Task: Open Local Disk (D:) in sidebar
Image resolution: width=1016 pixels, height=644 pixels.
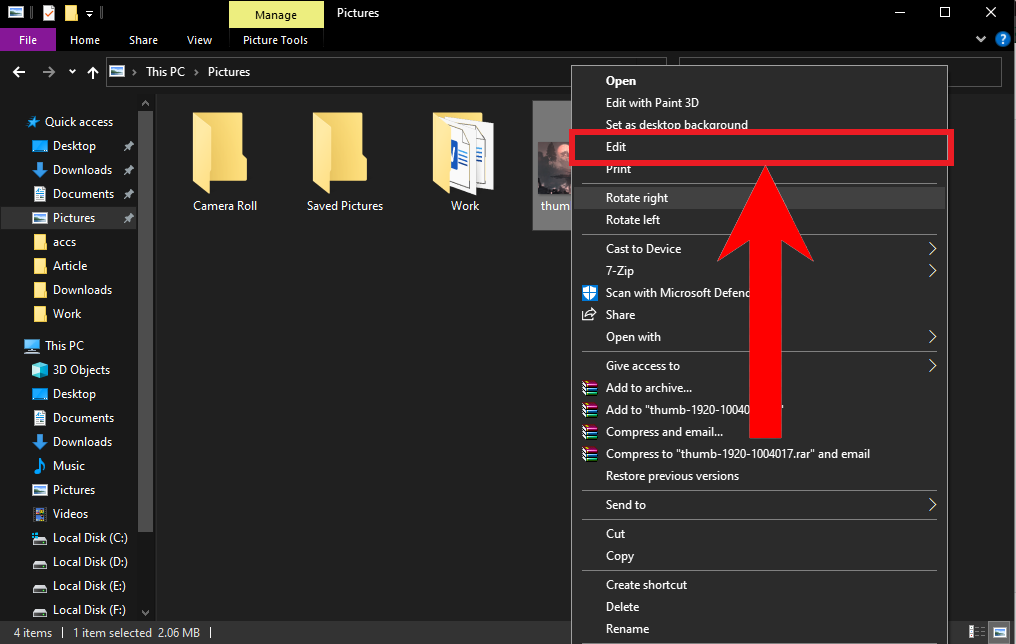Action: 89,562
